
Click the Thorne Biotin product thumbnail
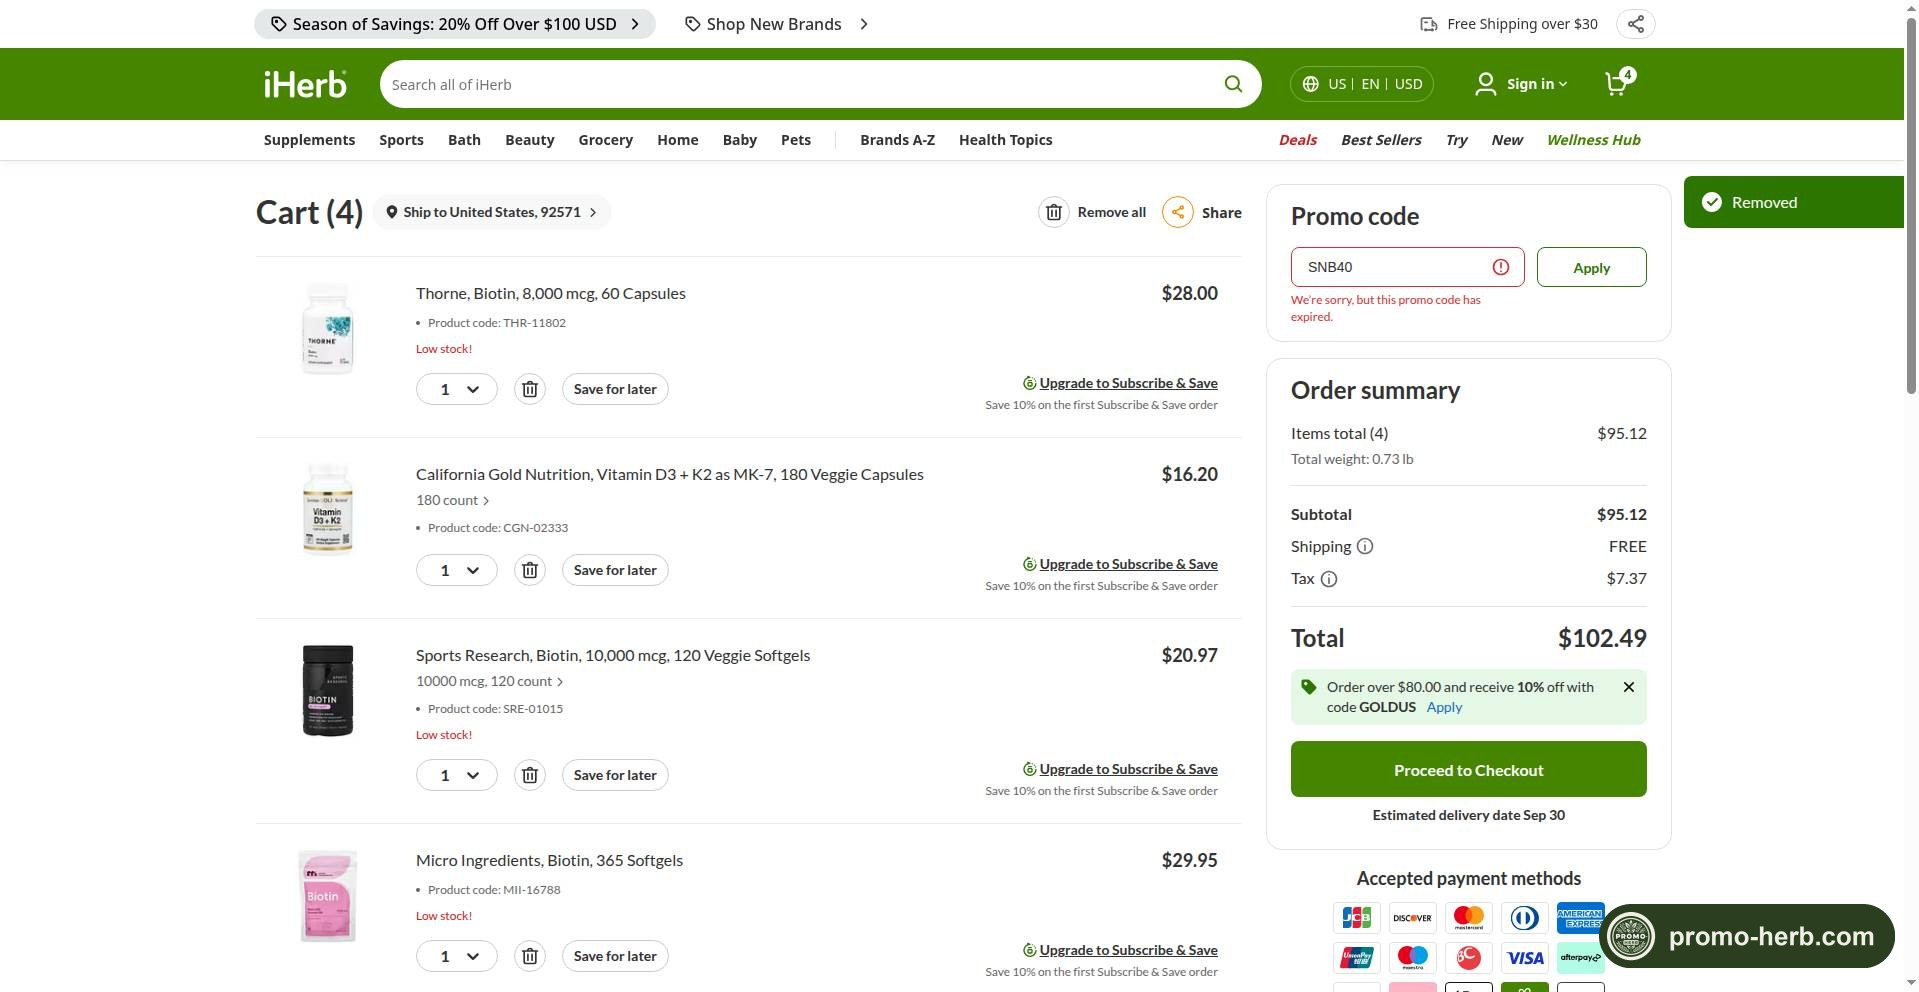tap(327, 329)
